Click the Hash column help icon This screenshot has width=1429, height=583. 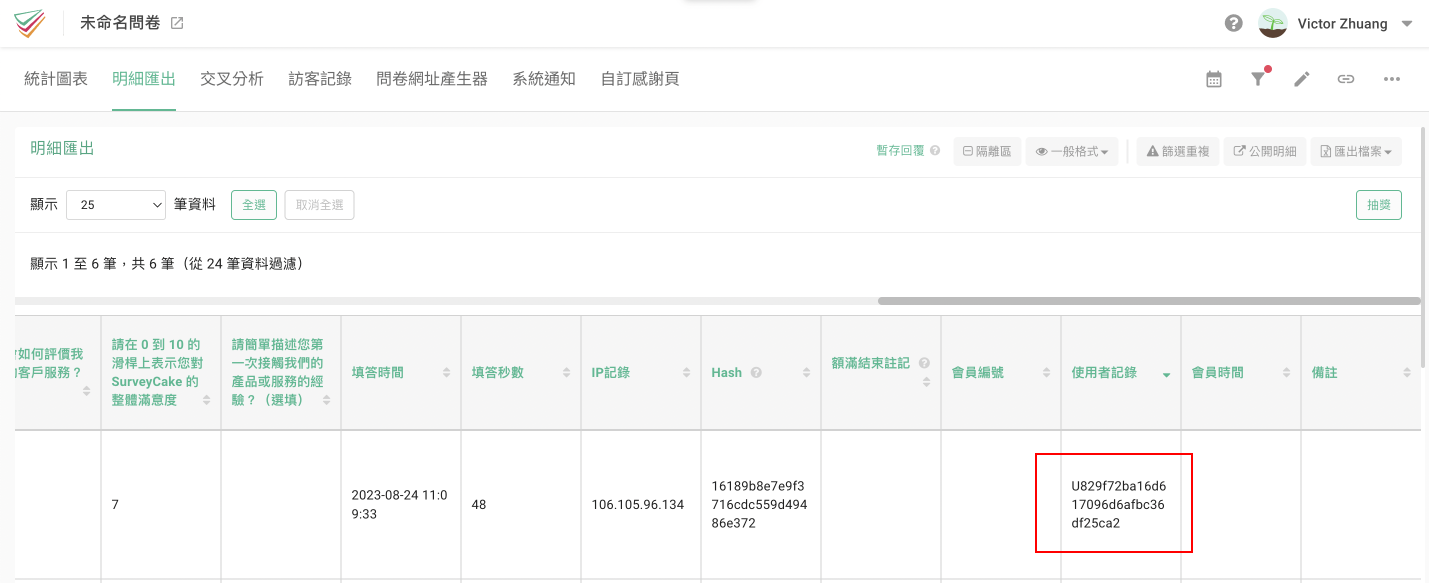pos(756,372)
